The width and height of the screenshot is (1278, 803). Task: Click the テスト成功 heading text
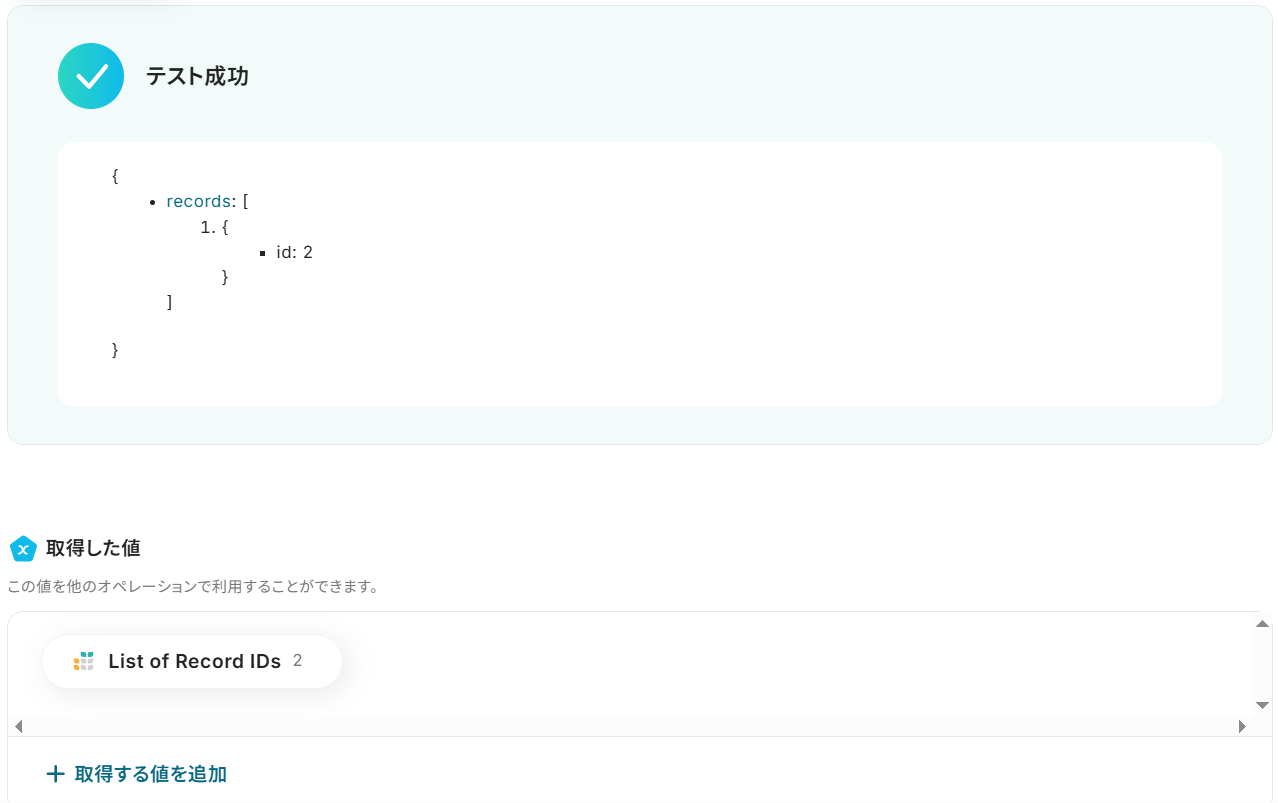[197, 76]
